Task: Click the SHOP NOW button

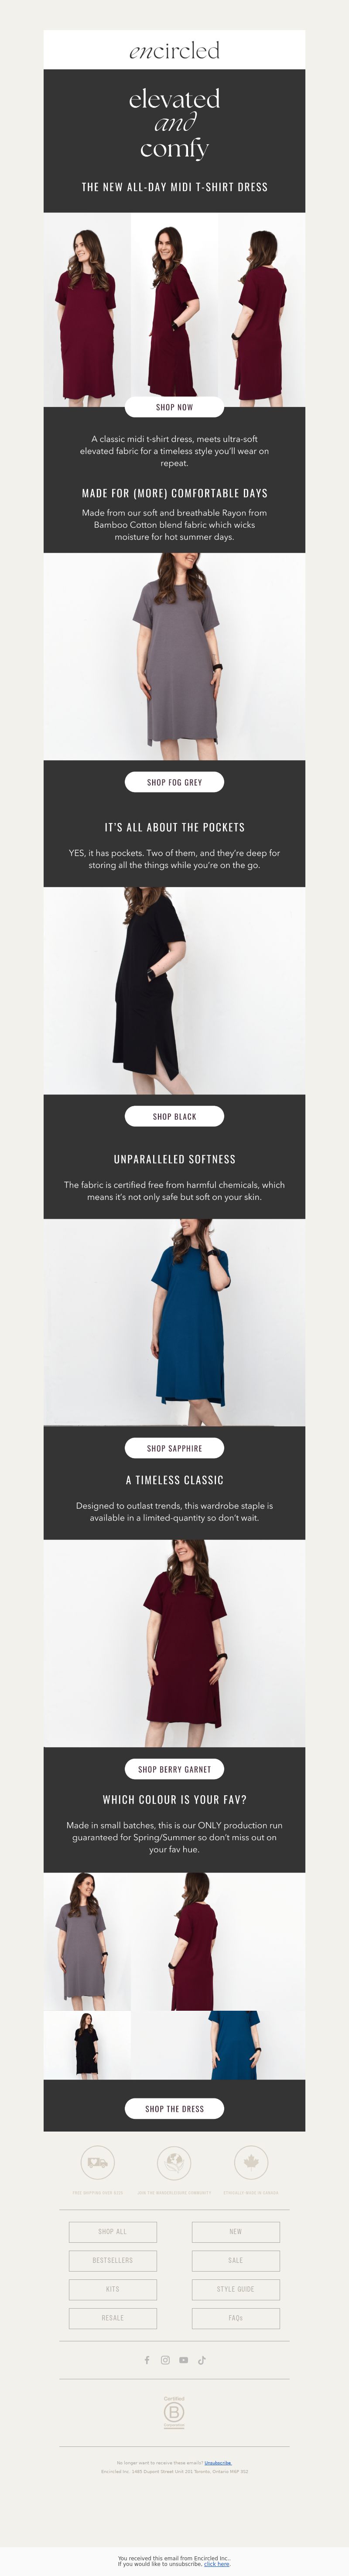Action: pyautogui.click(x=174, y=407)
